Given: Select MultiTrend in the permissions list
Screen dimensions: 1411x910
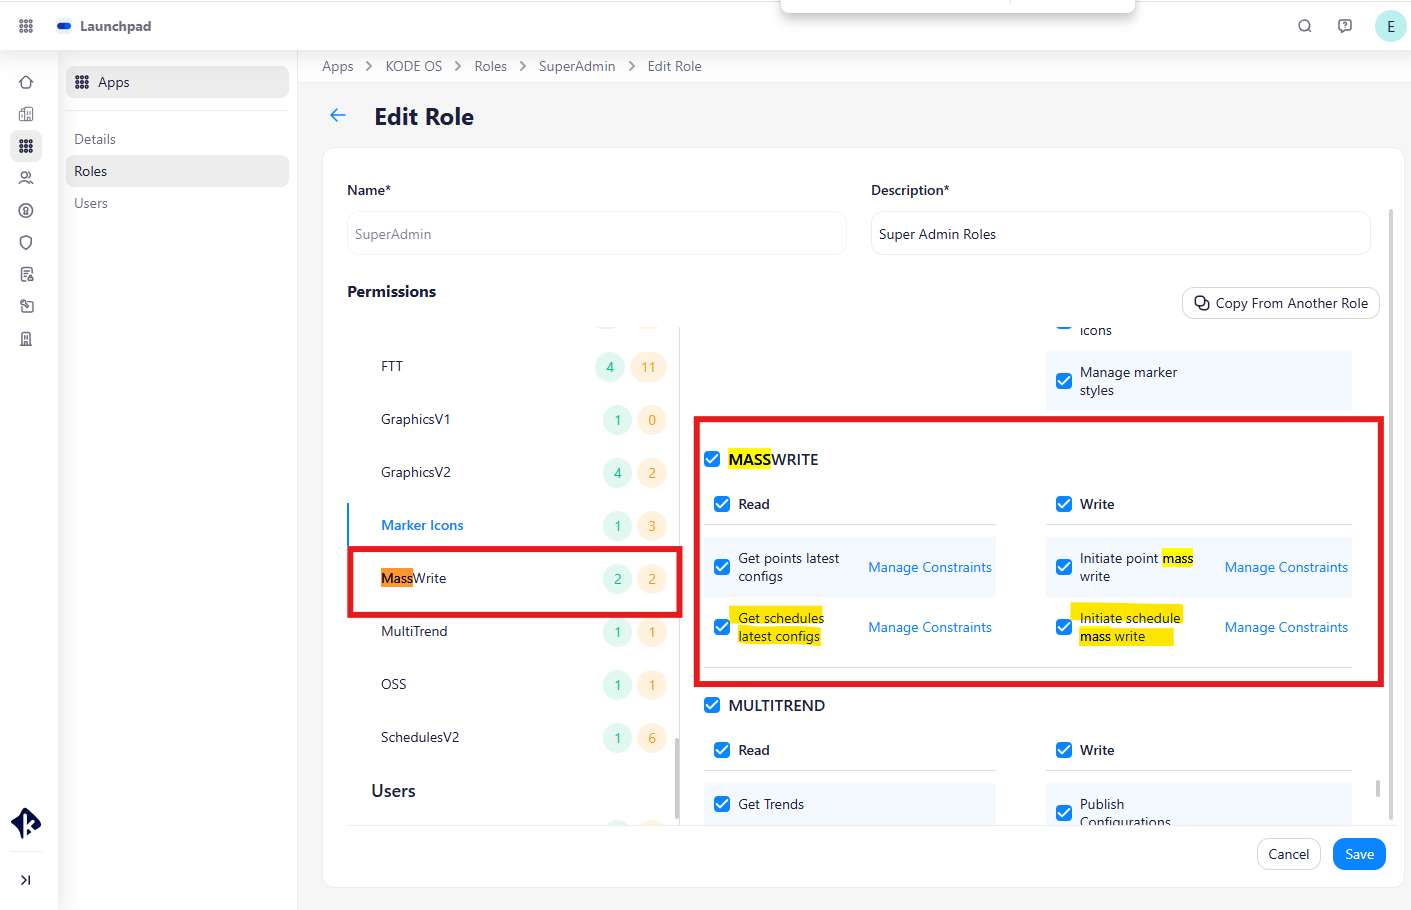Looking at the screenshot, I should click(414, 631).
